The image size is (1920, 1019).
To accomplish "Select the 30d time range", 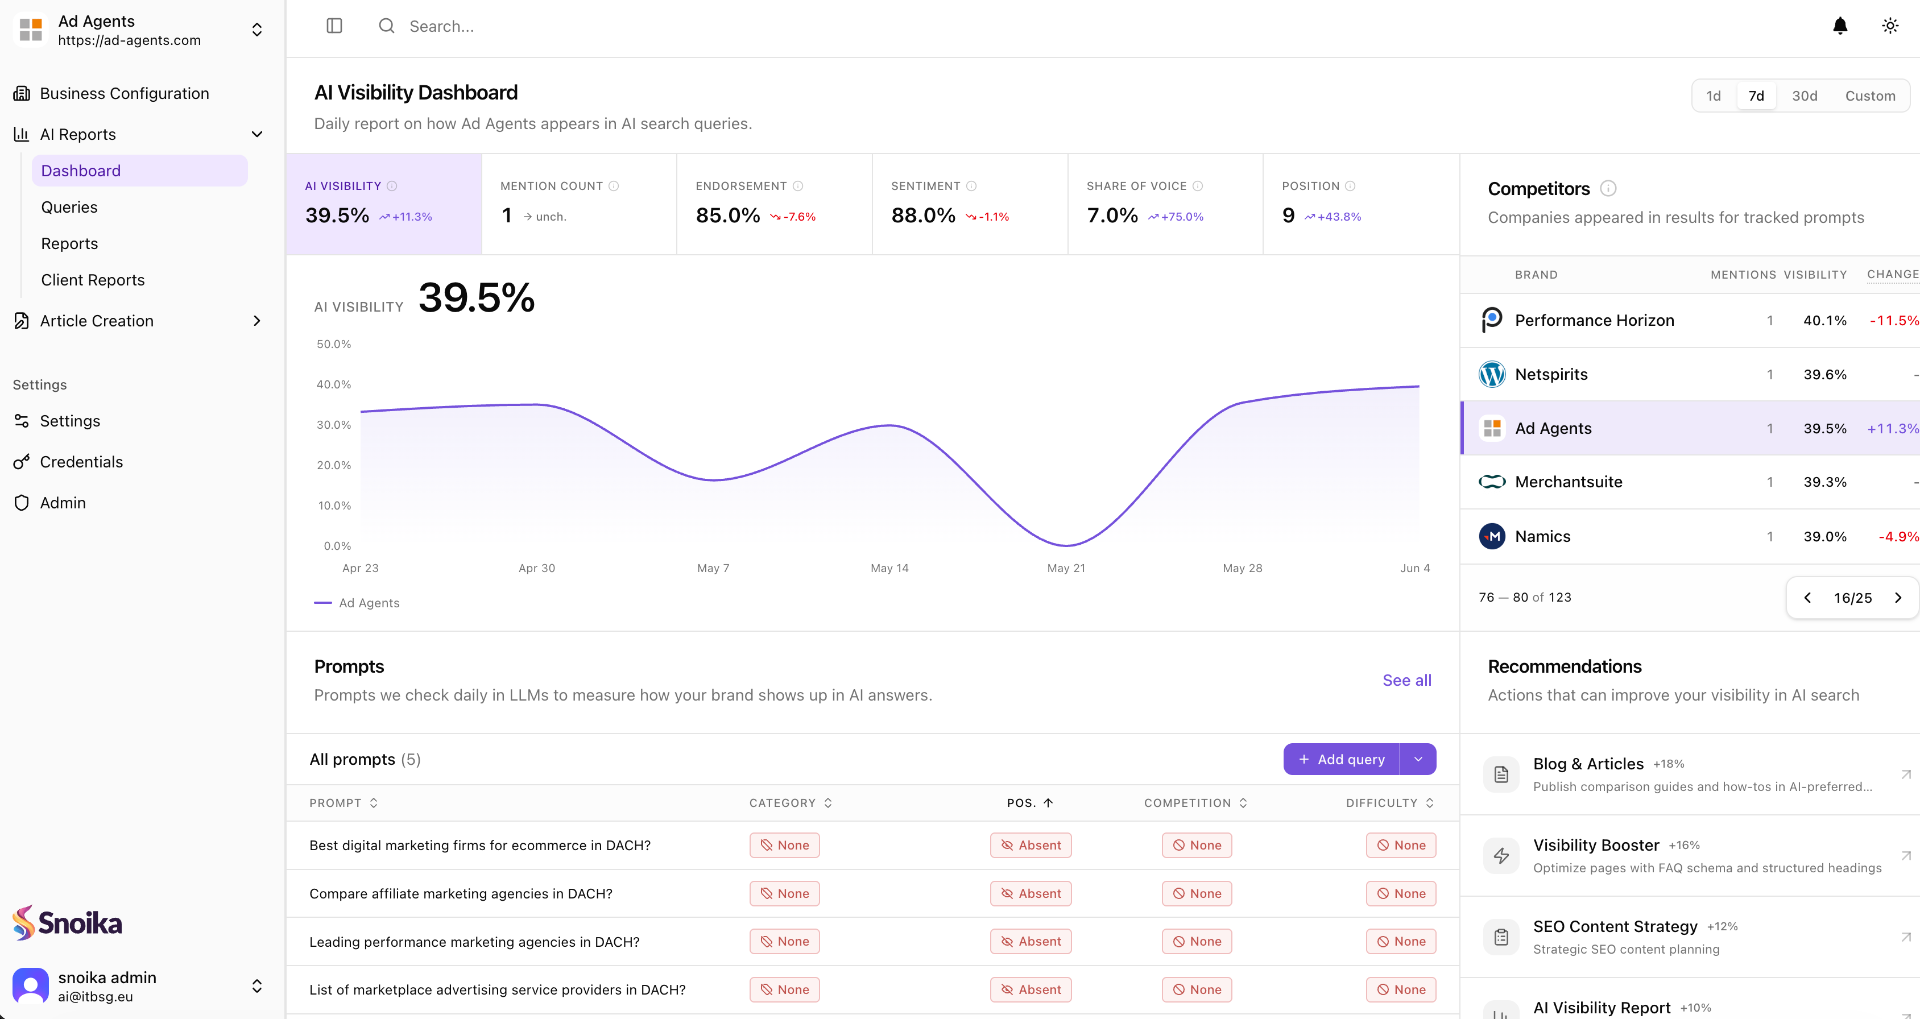I will pos(1804,96).
